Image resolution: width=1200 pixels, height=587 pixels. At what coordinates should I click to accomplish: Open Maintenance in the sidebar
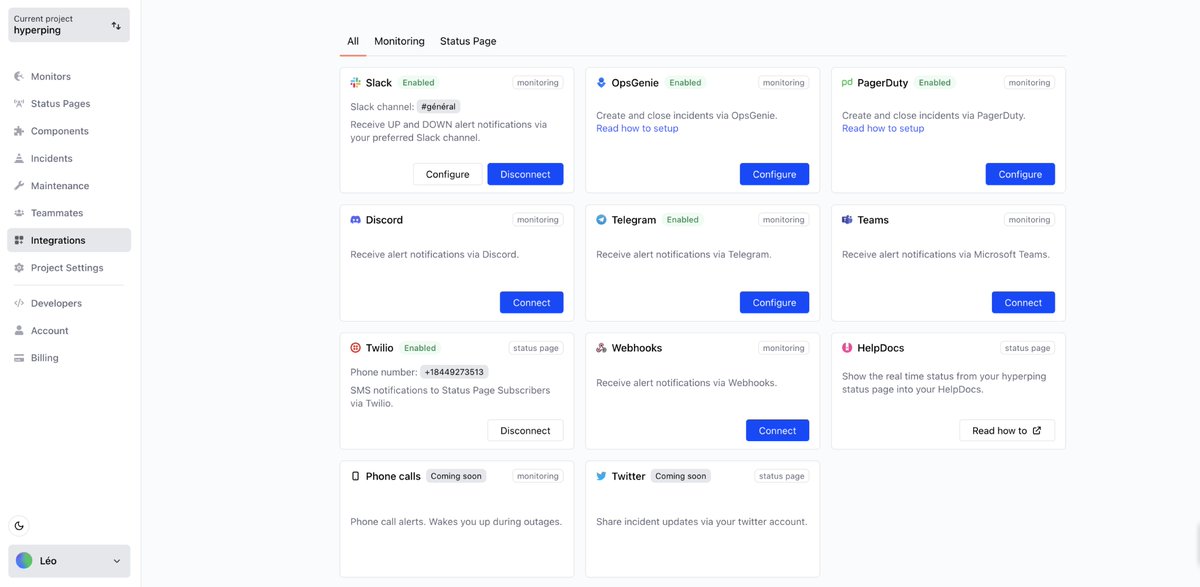69,186
